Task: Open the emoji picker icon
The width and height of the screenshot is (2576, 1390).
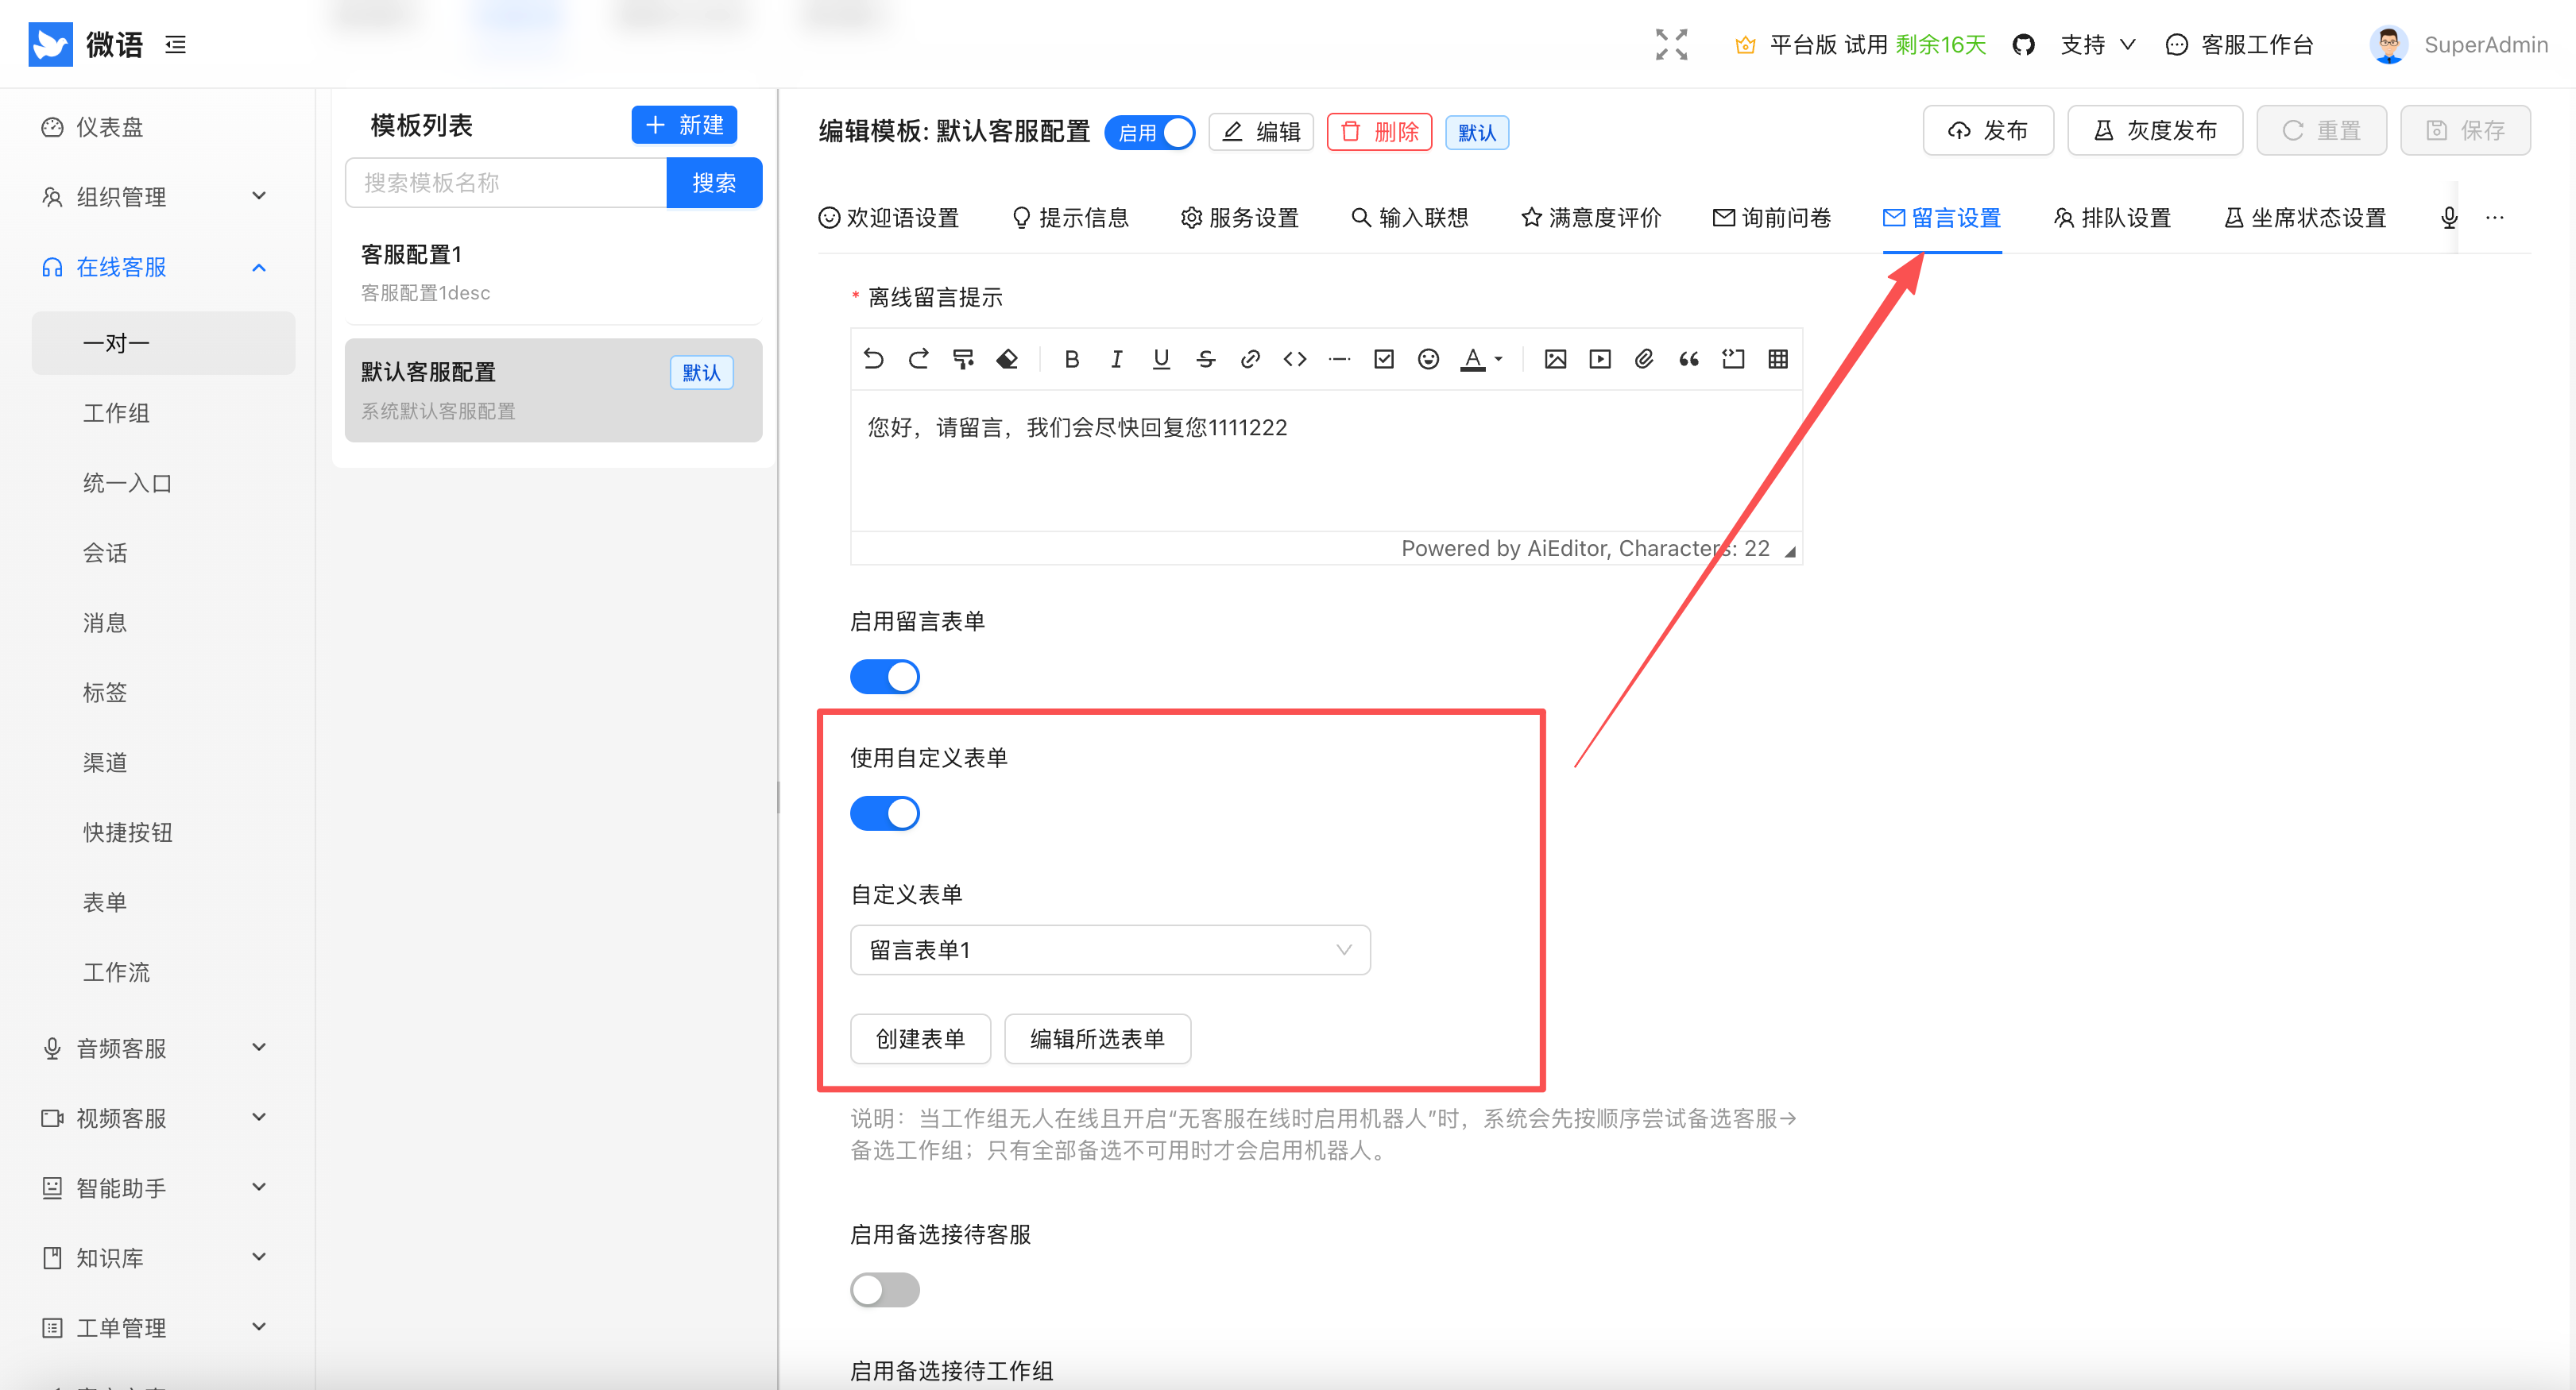Action: coord(1428,359)
